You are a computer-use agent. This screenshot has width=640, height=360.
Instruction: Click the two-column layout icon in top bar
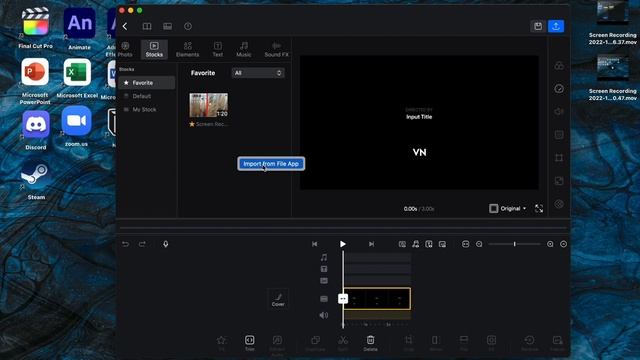point(147,27)
